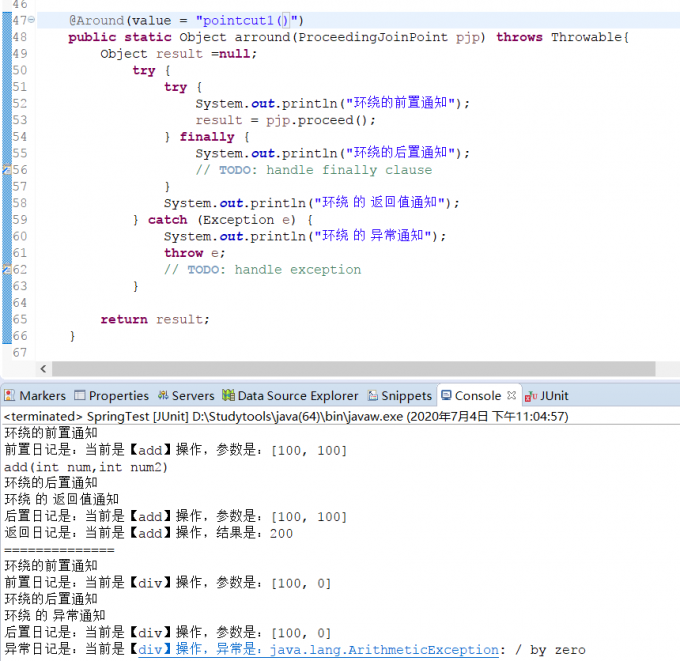Collapse the method fold at line 47
This screenshot has width=680, height=661.
click(x=33, y=21)
